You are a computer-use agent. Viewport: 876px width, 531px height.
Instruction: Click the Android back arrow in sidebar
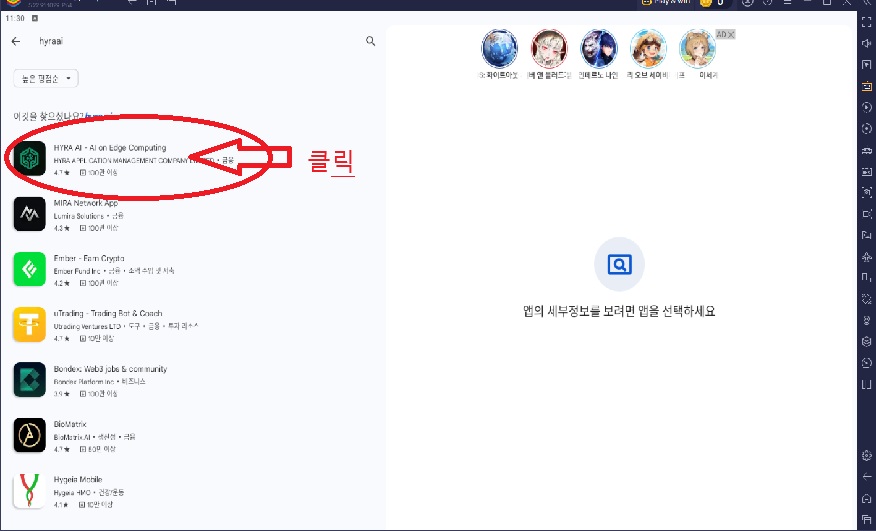point(867,476)
